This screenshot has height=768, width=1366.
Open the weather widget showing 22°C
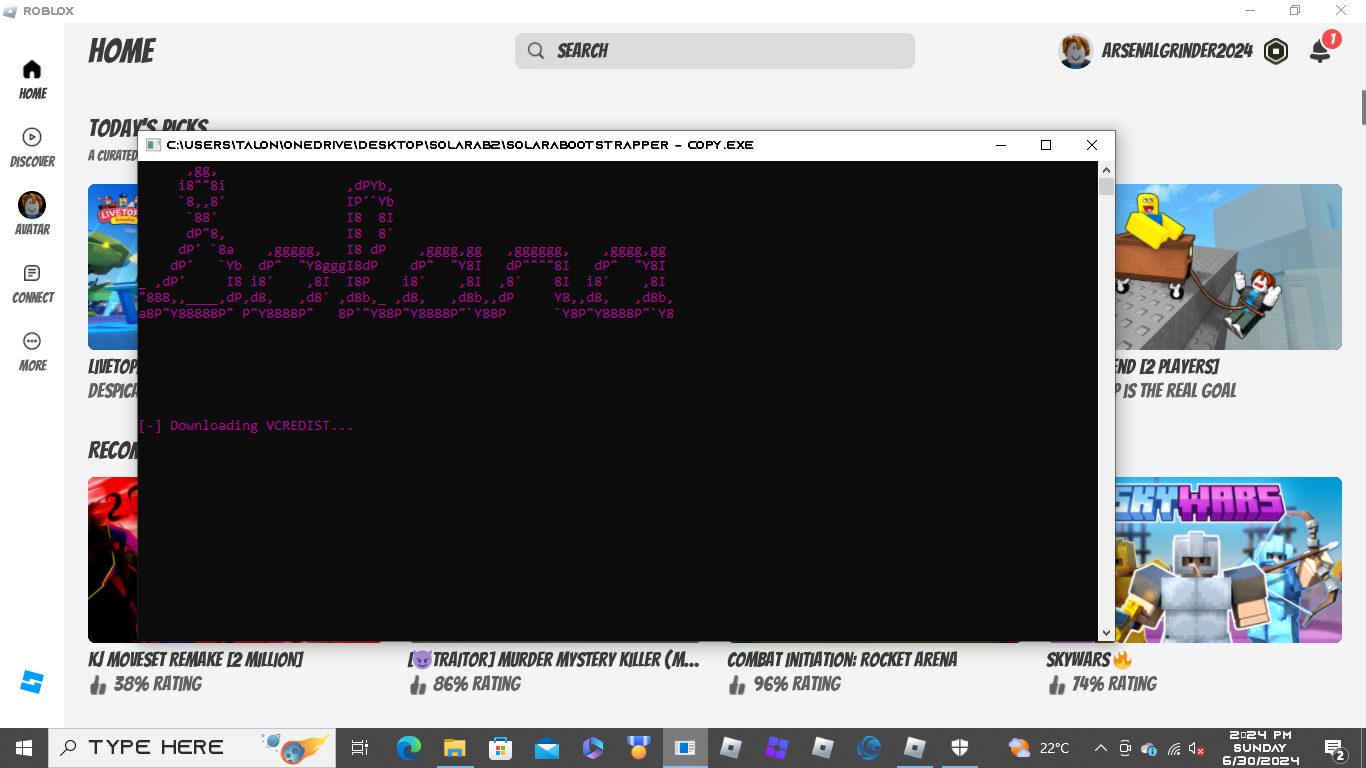click(1040, 747)
